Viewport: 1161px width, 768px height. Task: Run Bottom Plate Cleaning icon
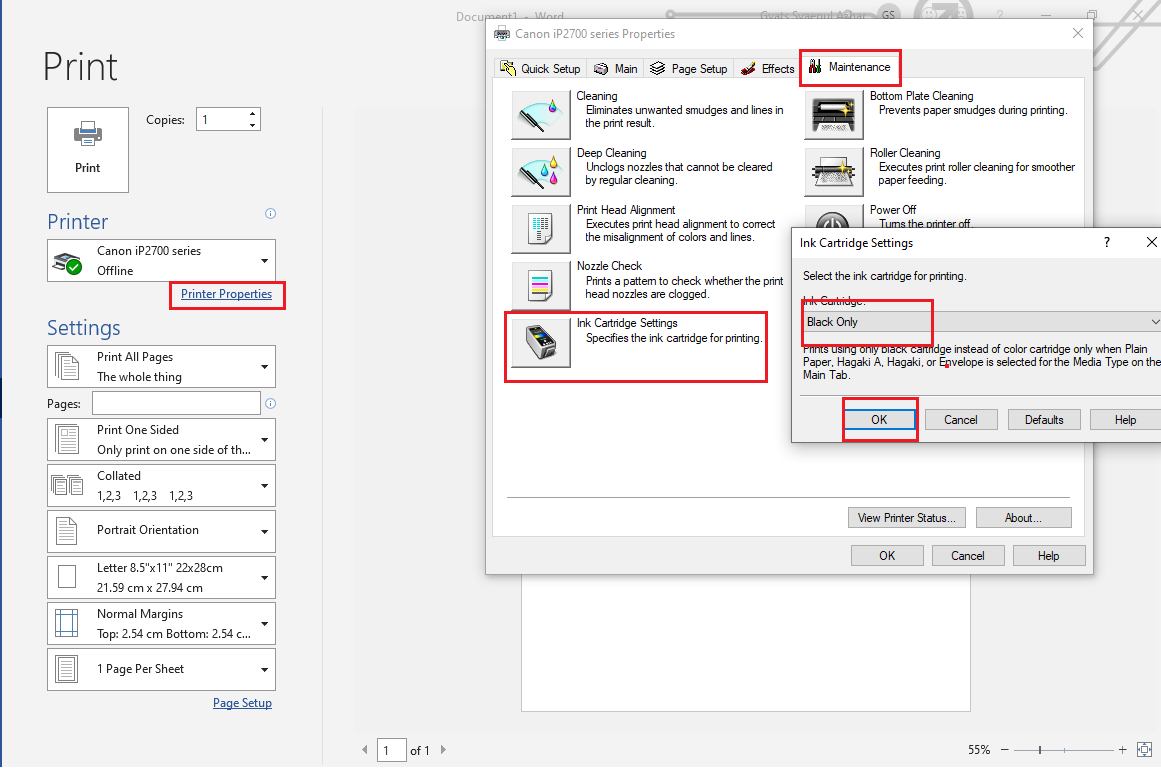[x=834, y=115]
